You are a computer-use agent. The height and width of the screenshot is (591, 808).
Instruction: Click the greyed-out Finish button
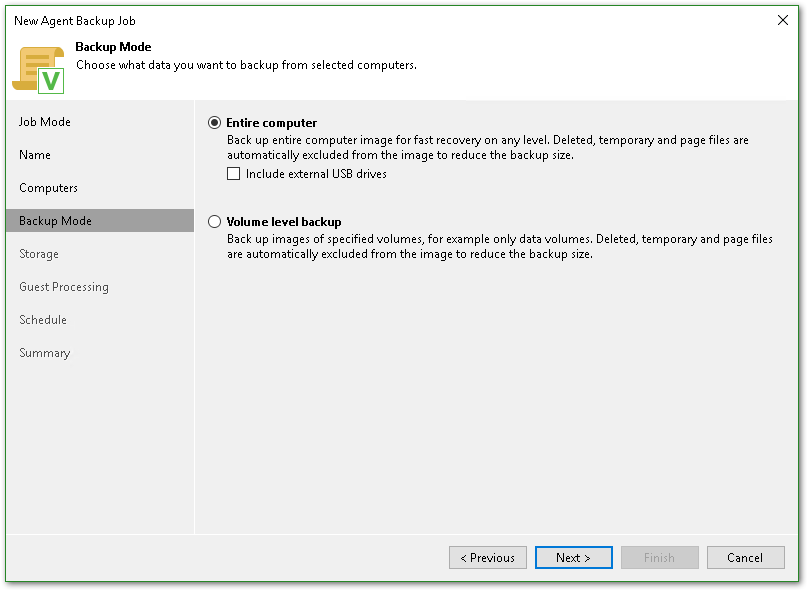pos(659,558)
